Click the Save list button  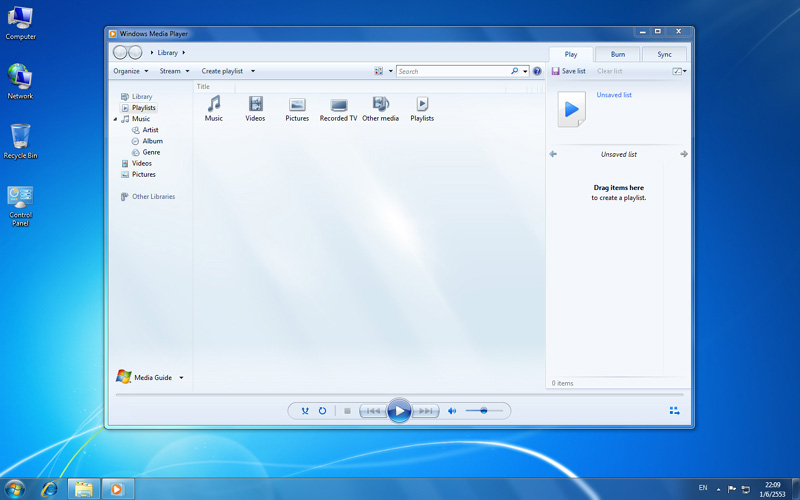(x=569, y=71)
